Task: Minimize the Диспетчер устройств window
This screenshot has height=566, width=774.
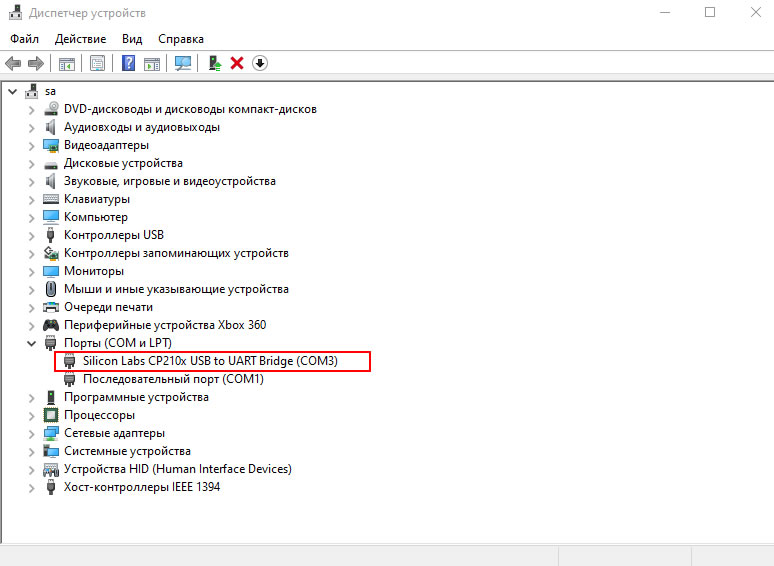Action: (665, 12)
